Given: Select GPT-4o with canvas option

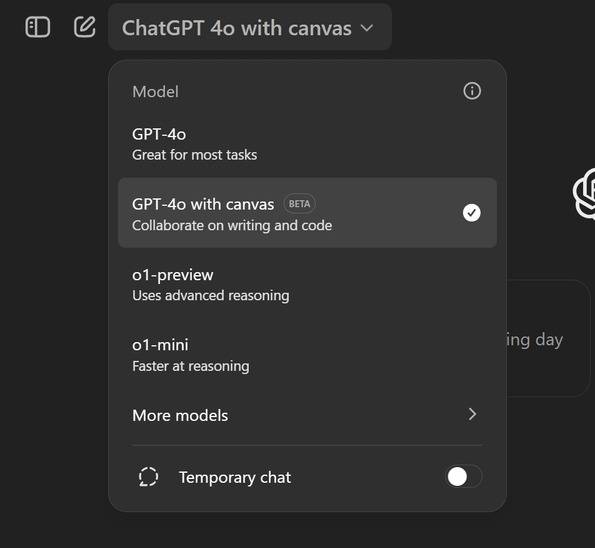Looking at the screenshot, I should (307, 213).
